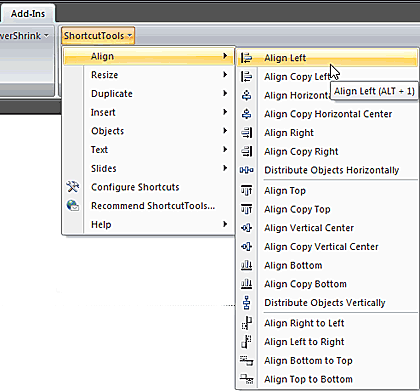
Task: Choose Align Copy Top label
Action: [x=297, y=209]
